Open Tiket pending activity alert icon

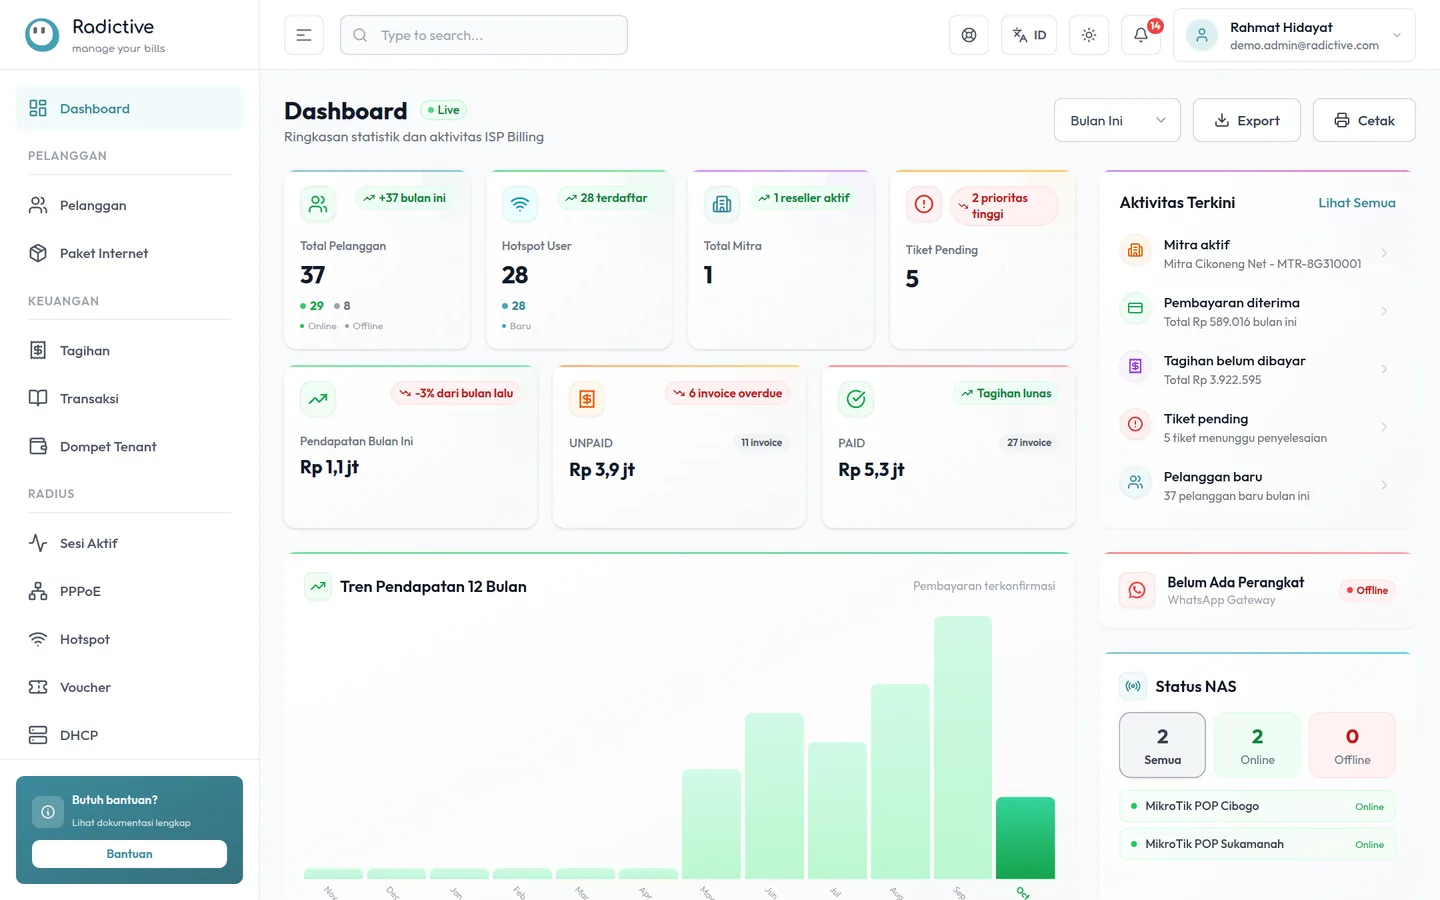[1135, 424]
